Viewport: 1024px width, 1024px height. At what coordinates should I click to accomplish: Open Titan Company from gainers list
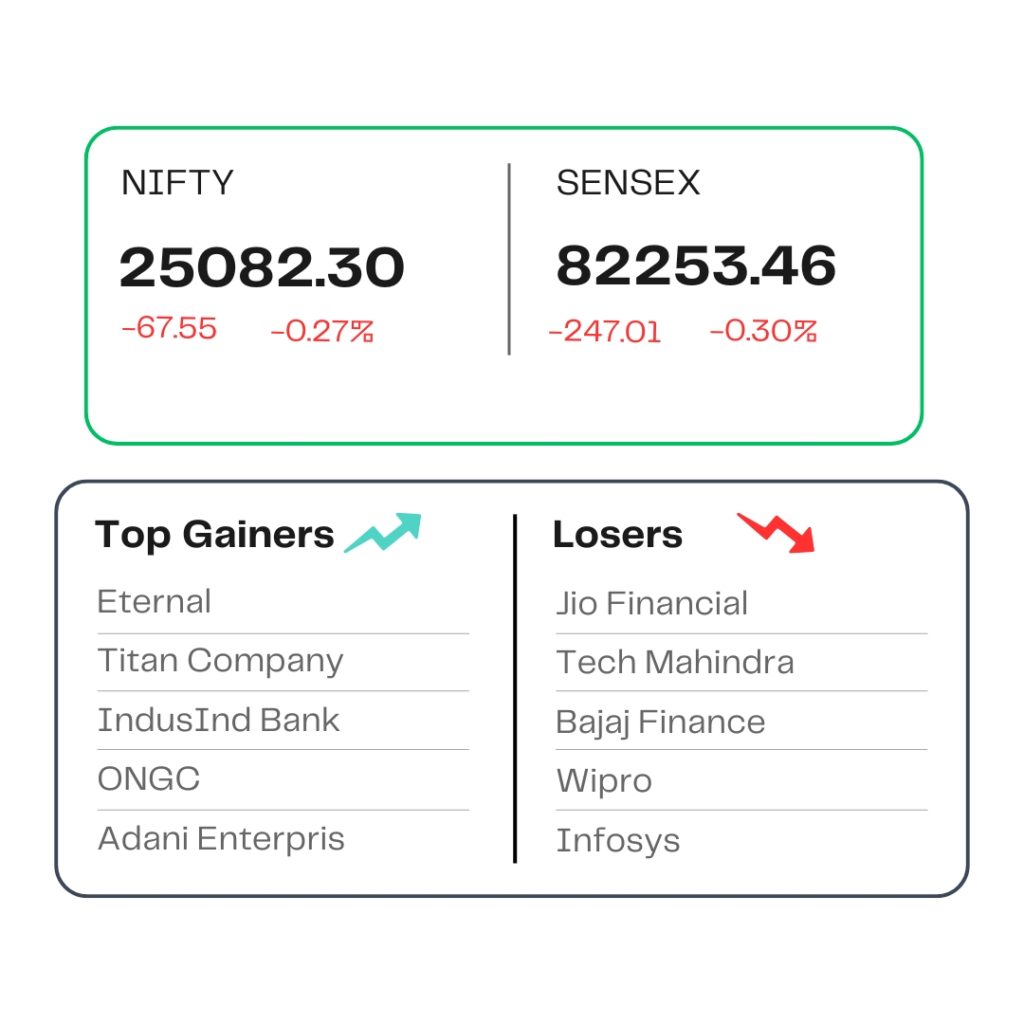(x=220, y=661)
